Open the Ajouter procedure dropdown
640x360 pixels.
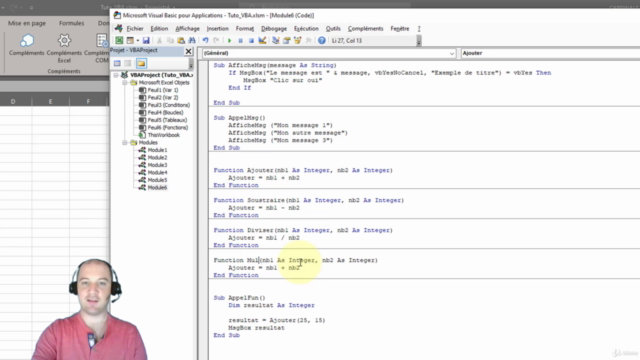550,53
